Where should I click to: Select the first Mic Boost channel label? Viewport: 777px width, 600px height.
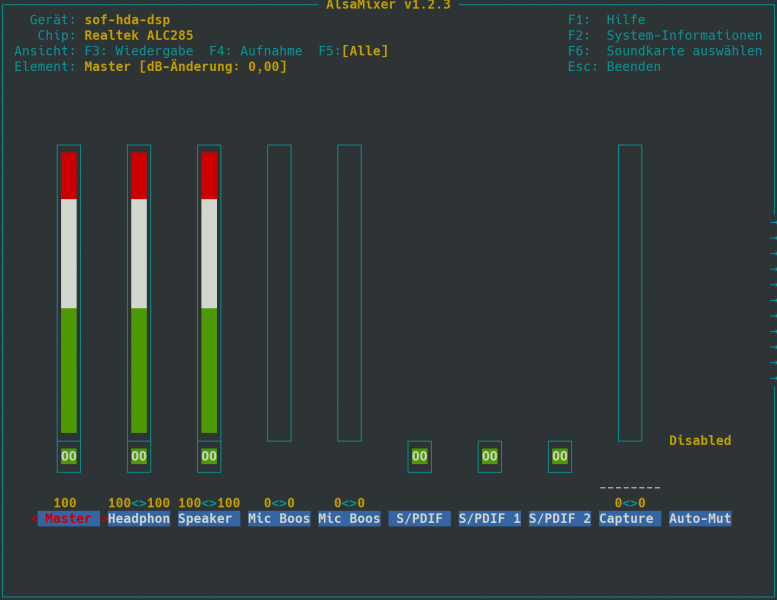click(279, 519)
